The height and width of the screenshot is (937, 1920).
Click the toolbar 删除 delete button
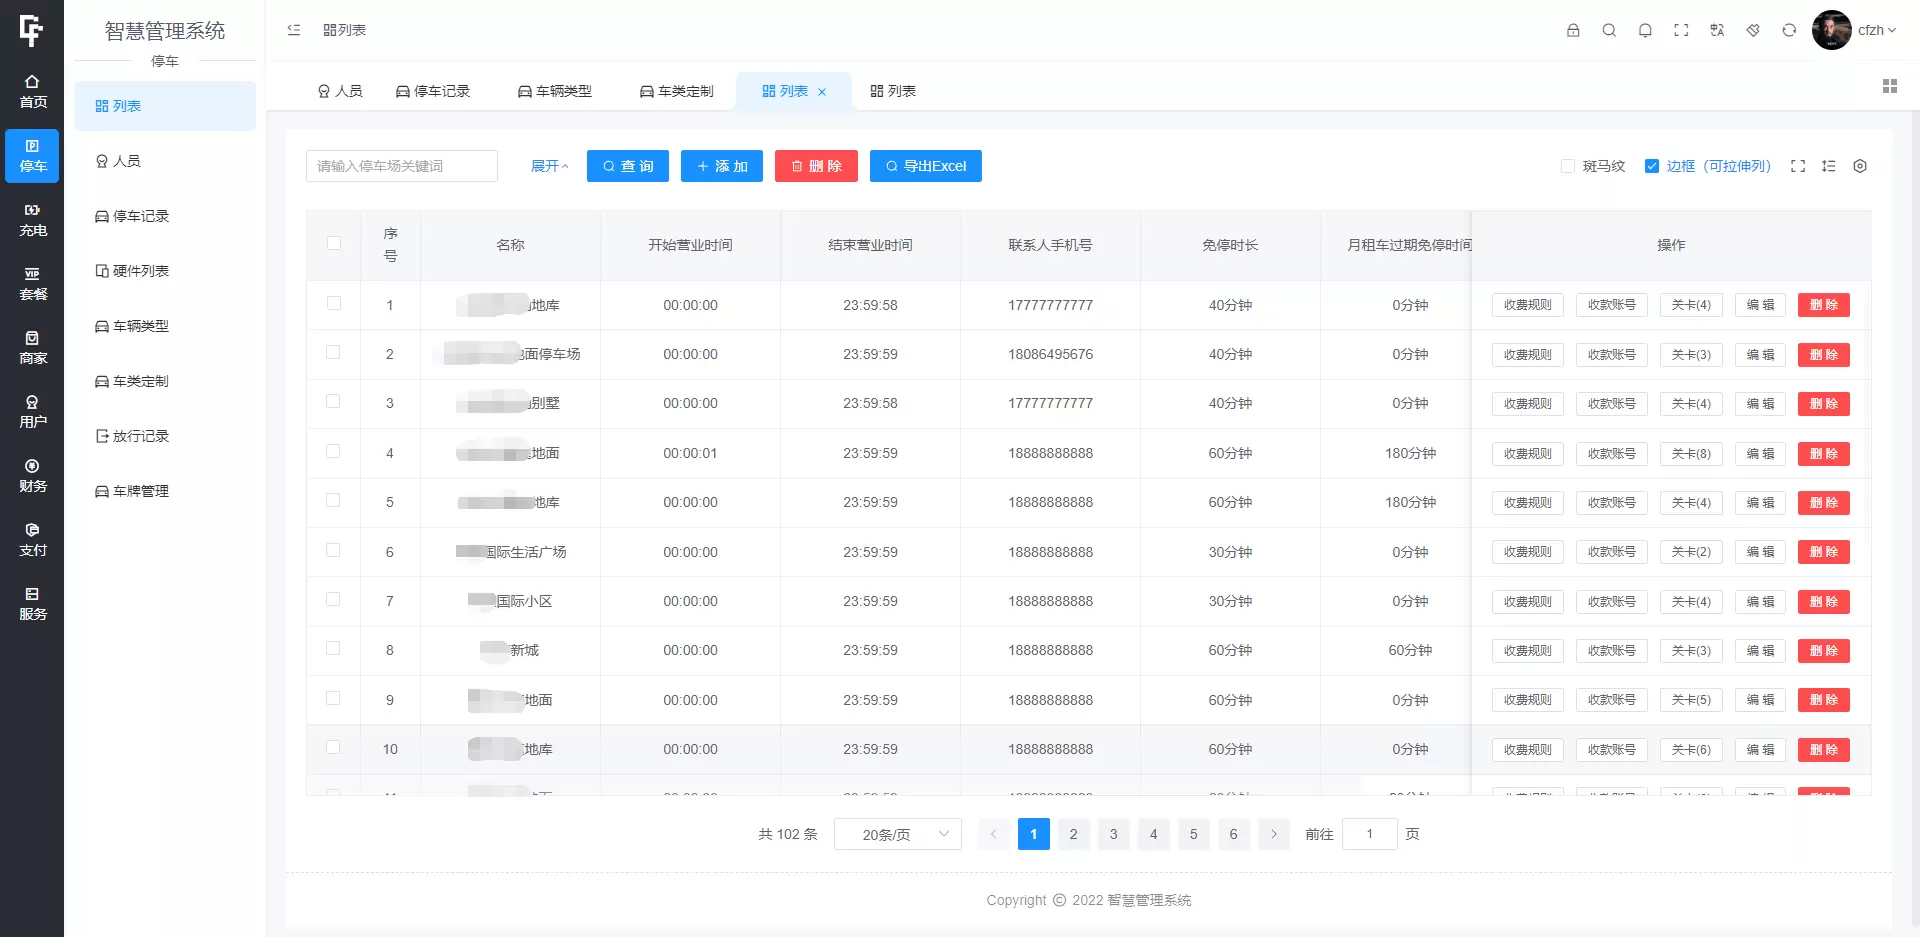coord(816,166)
